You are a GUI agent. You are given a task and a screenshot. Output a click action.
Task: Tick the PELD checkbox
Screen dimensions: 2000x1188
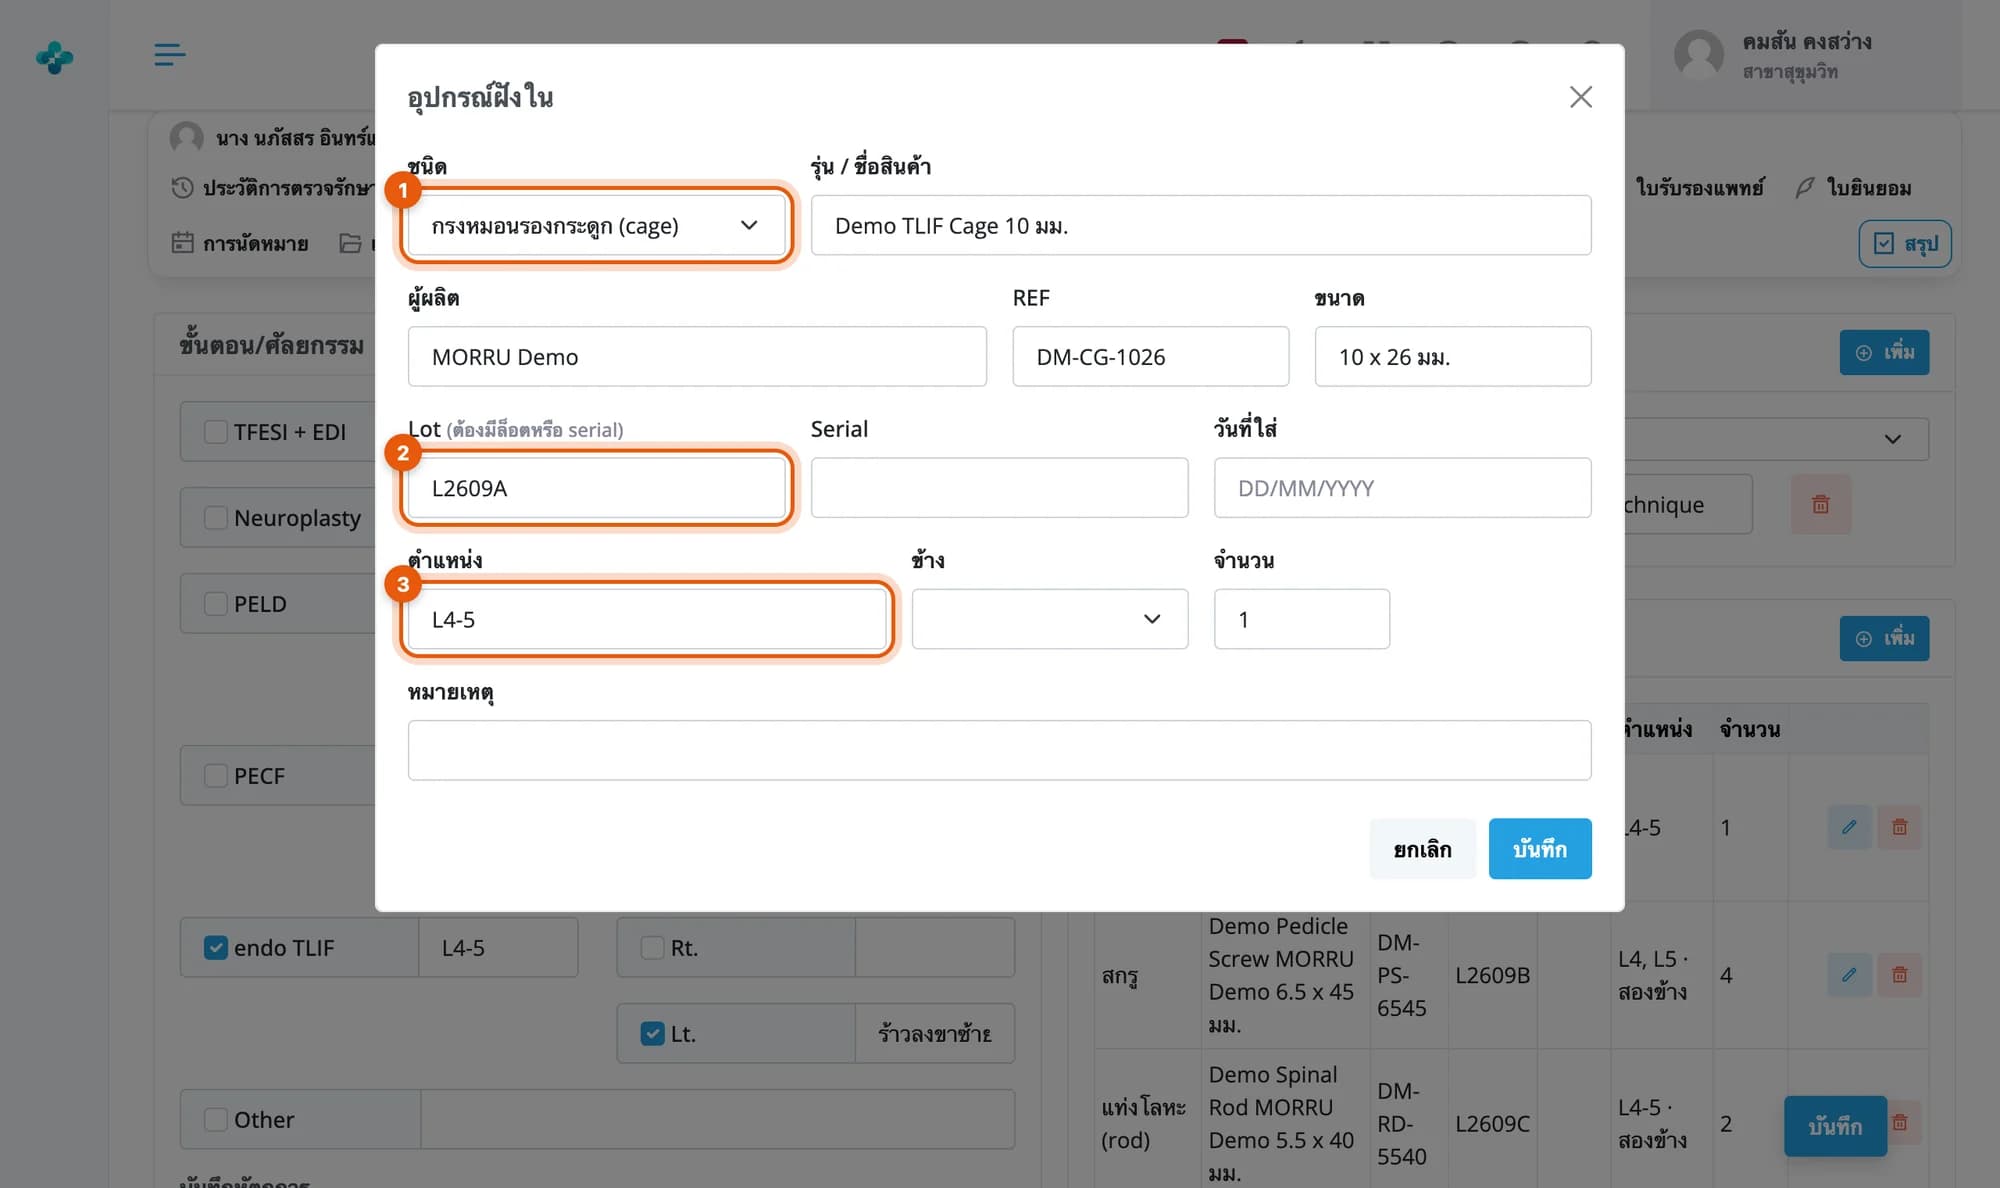[215, 604]
